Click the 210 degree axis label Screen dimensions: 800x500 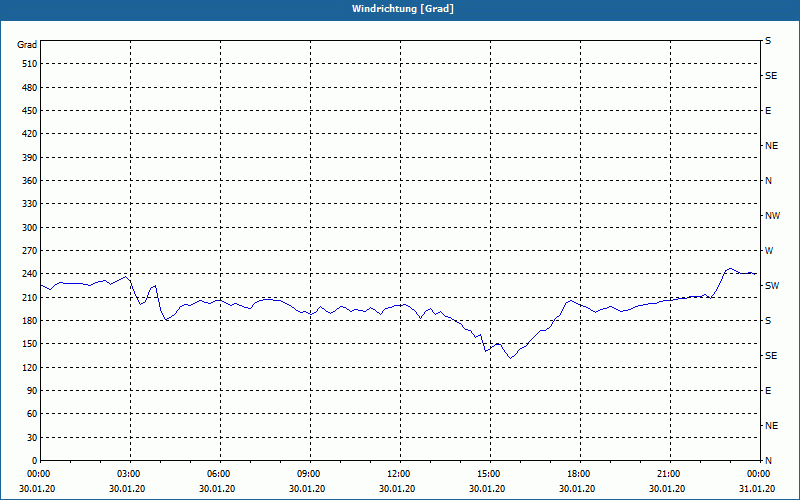(x=30, y=297)
